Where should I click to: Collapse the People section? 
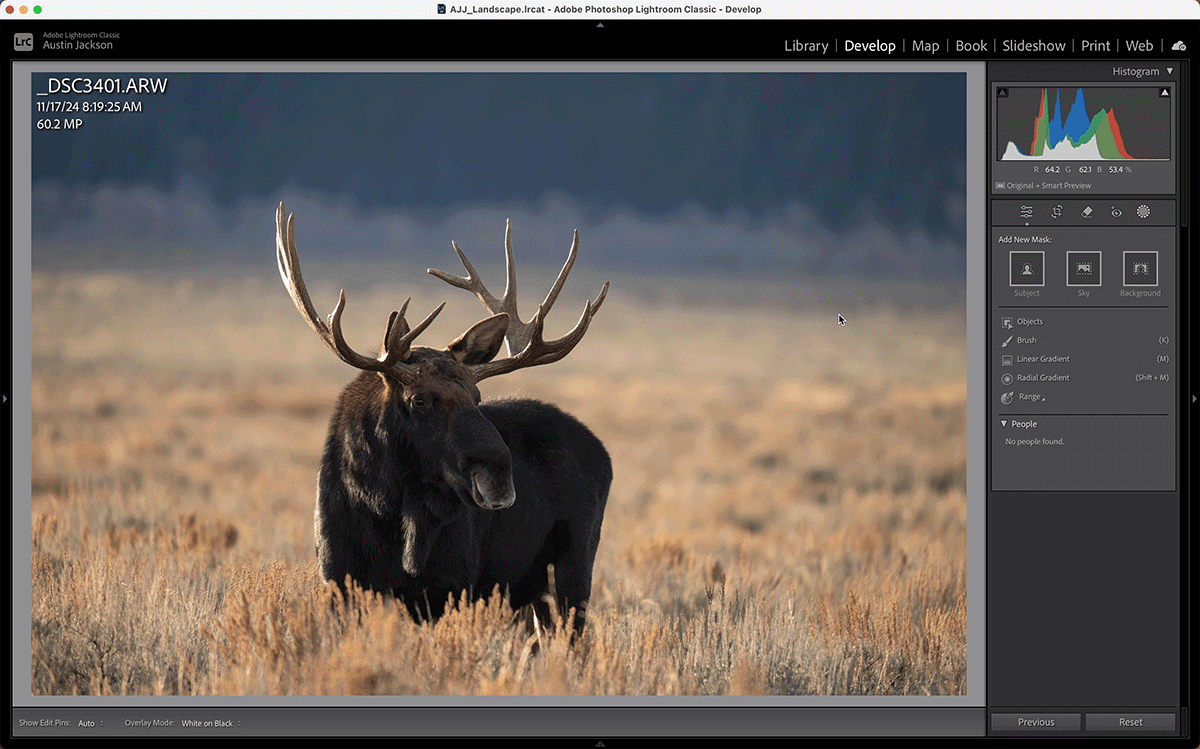(1004, 424)
